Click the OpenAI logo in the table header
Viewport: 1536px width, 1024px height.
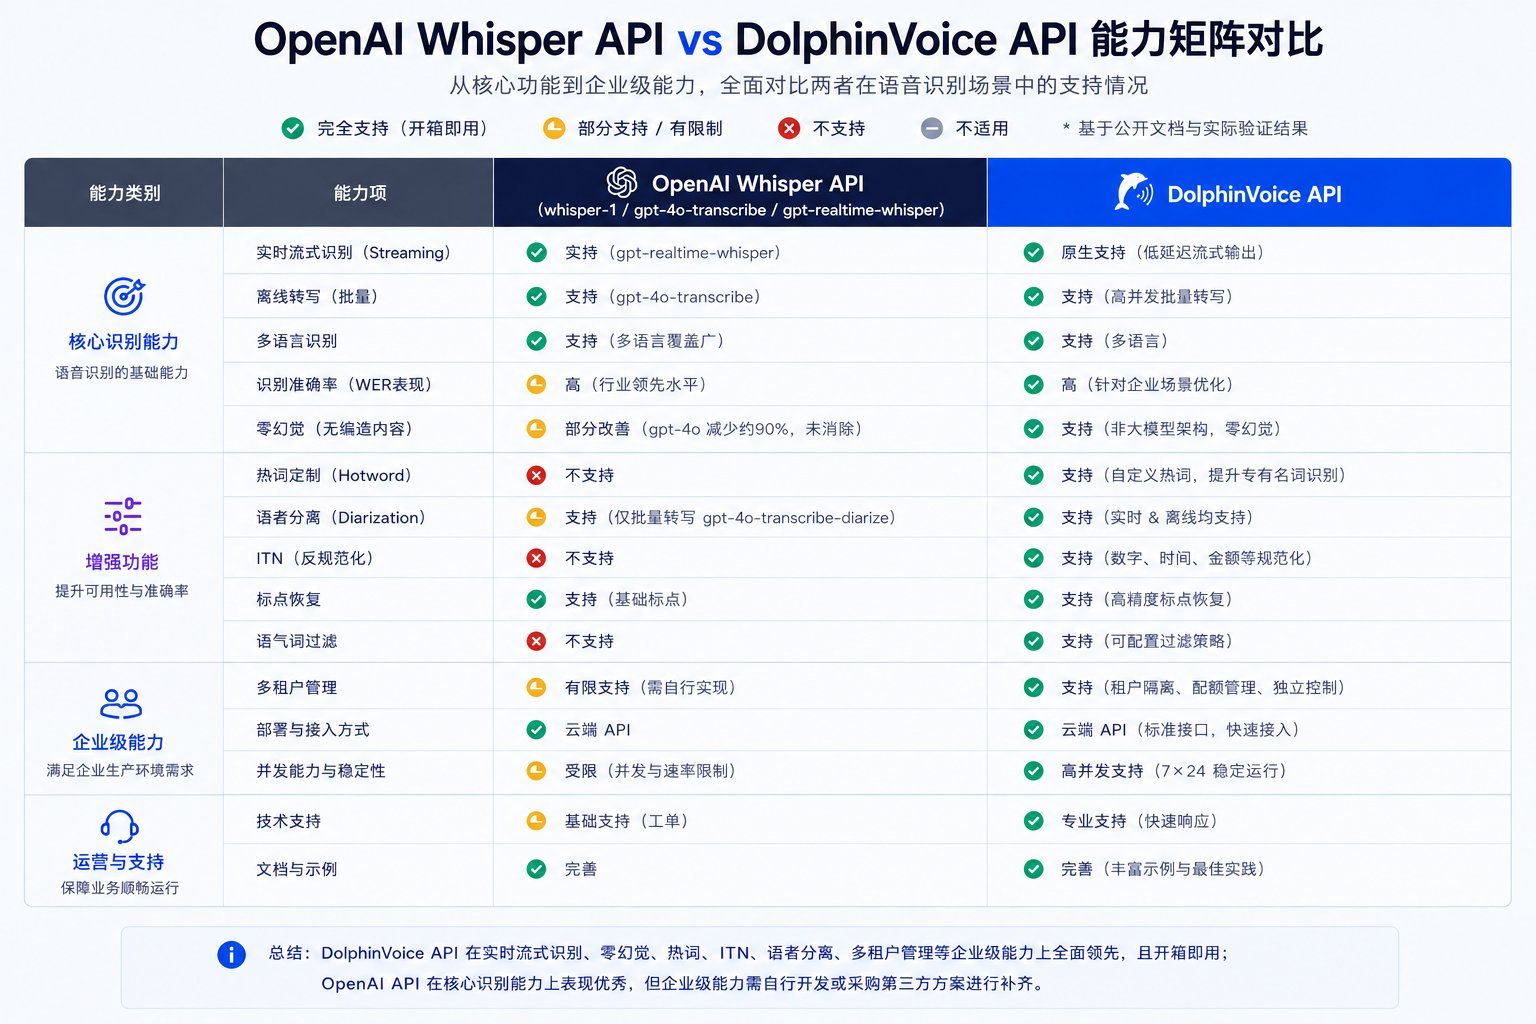click(622, 182)
